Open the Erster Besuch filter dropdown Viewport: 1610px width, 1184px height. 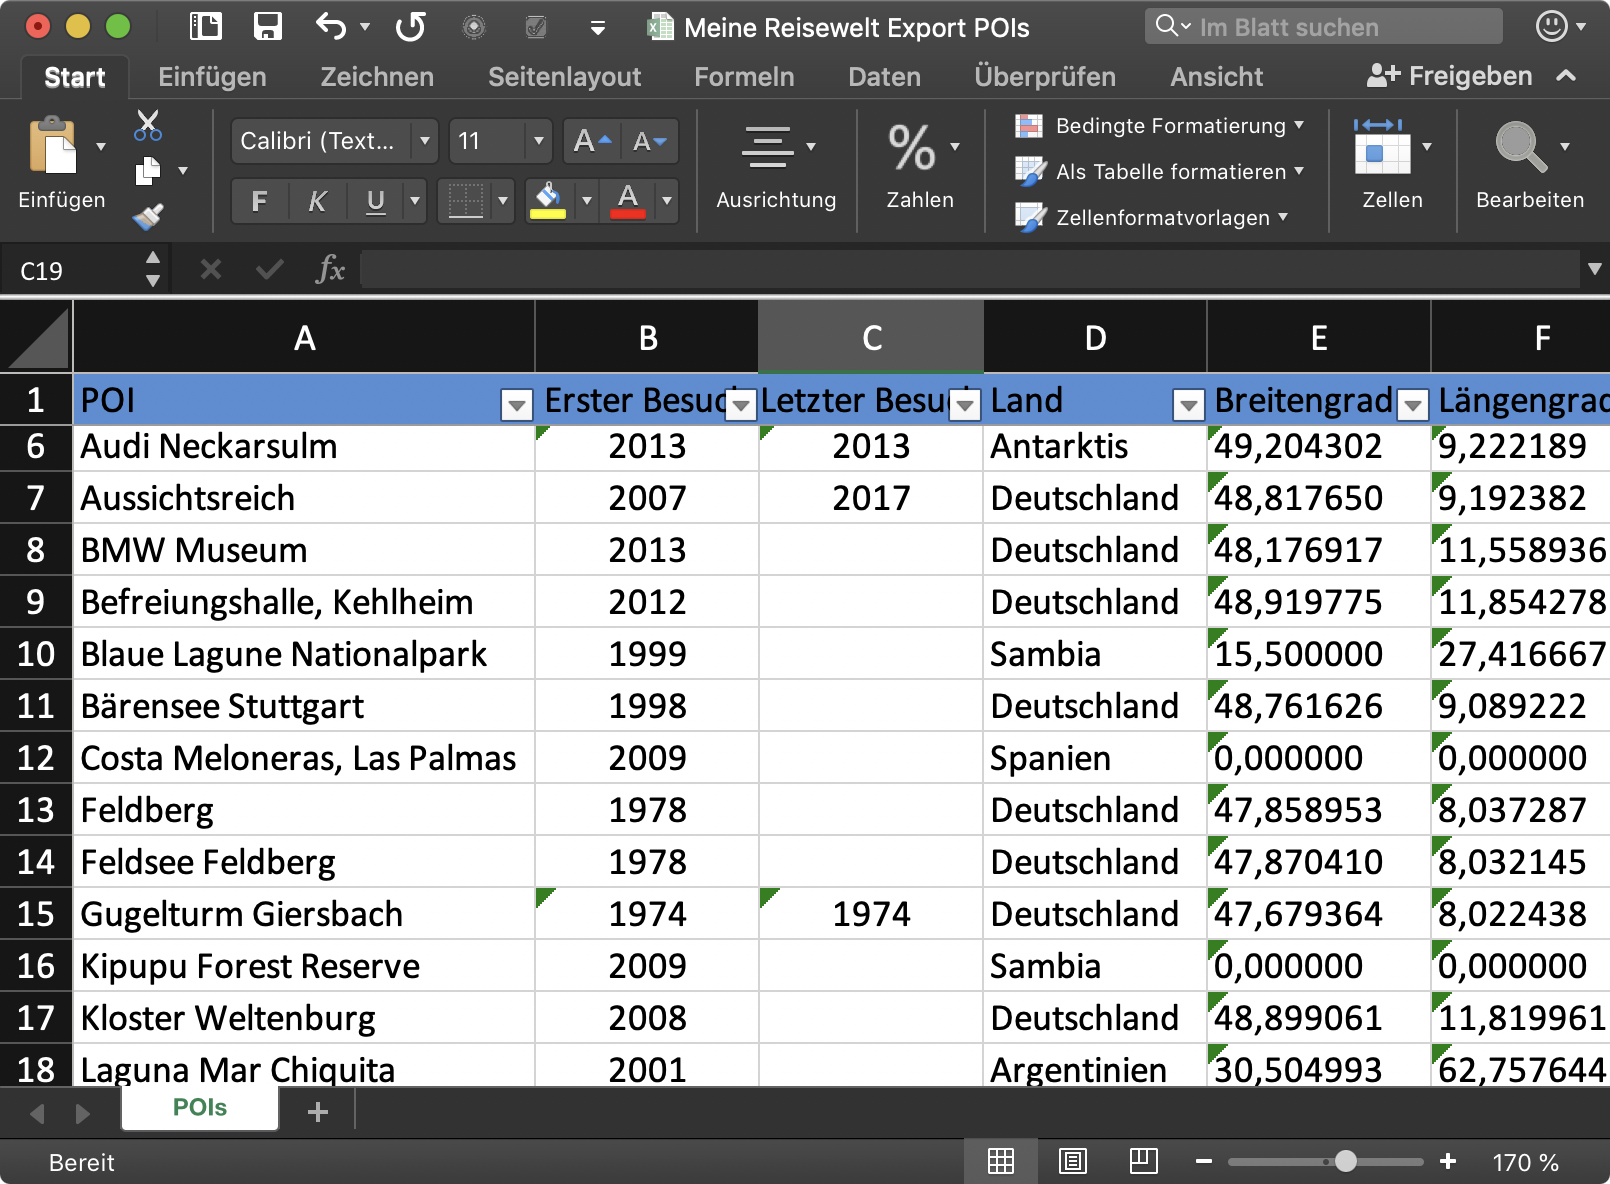(741, 405)
